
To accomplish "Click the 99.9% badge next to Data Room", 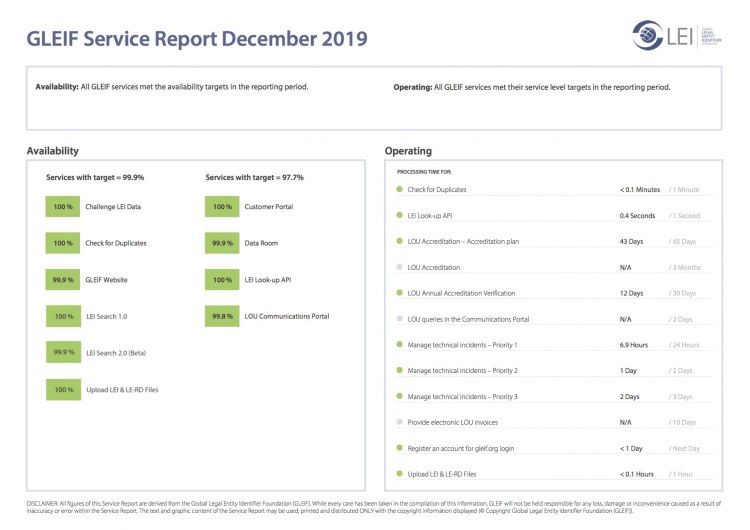I will pyautogui.click(x=222, y=243).
